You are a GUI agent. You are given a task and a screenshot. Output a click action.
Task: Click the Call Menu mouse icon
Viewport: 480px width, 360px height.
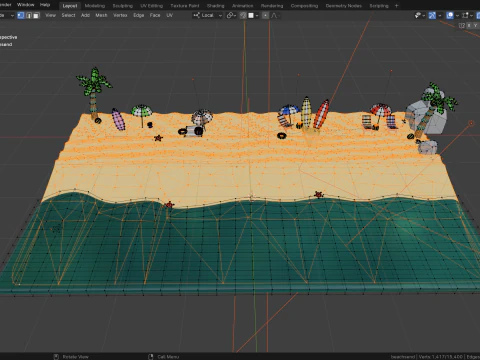(x=151, y=357)
